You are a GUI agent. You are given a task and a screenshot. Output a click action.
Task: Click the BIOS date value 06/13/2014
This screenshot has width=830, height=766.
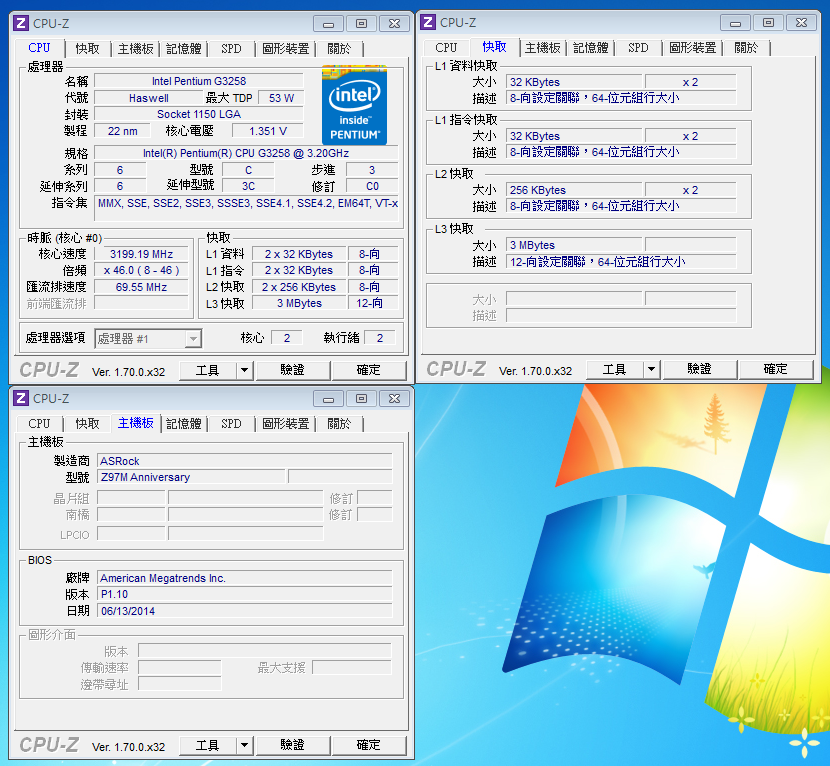tap(245, 611)
